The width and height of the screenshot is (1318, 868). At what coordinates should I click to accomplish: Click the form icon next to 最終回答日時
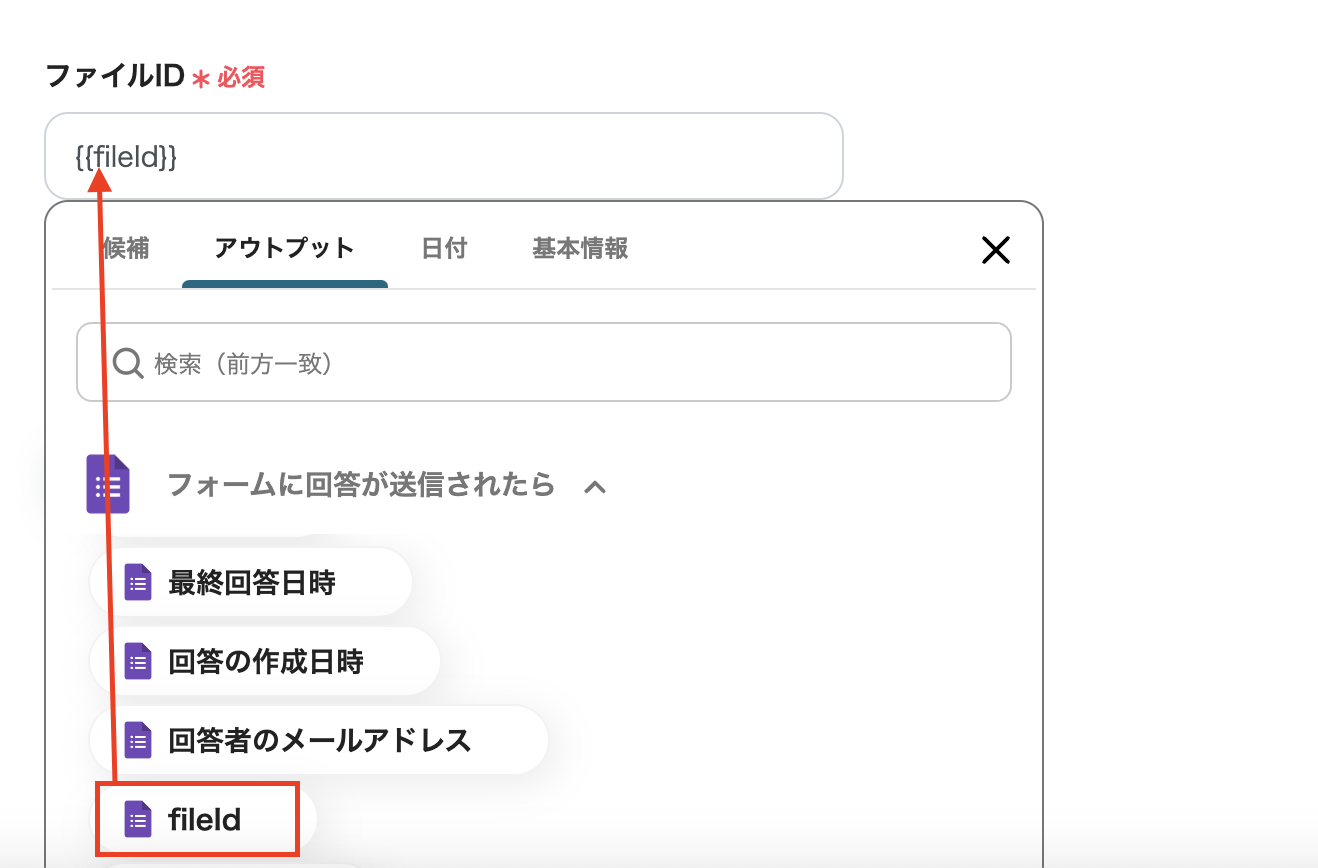point(137,582)
